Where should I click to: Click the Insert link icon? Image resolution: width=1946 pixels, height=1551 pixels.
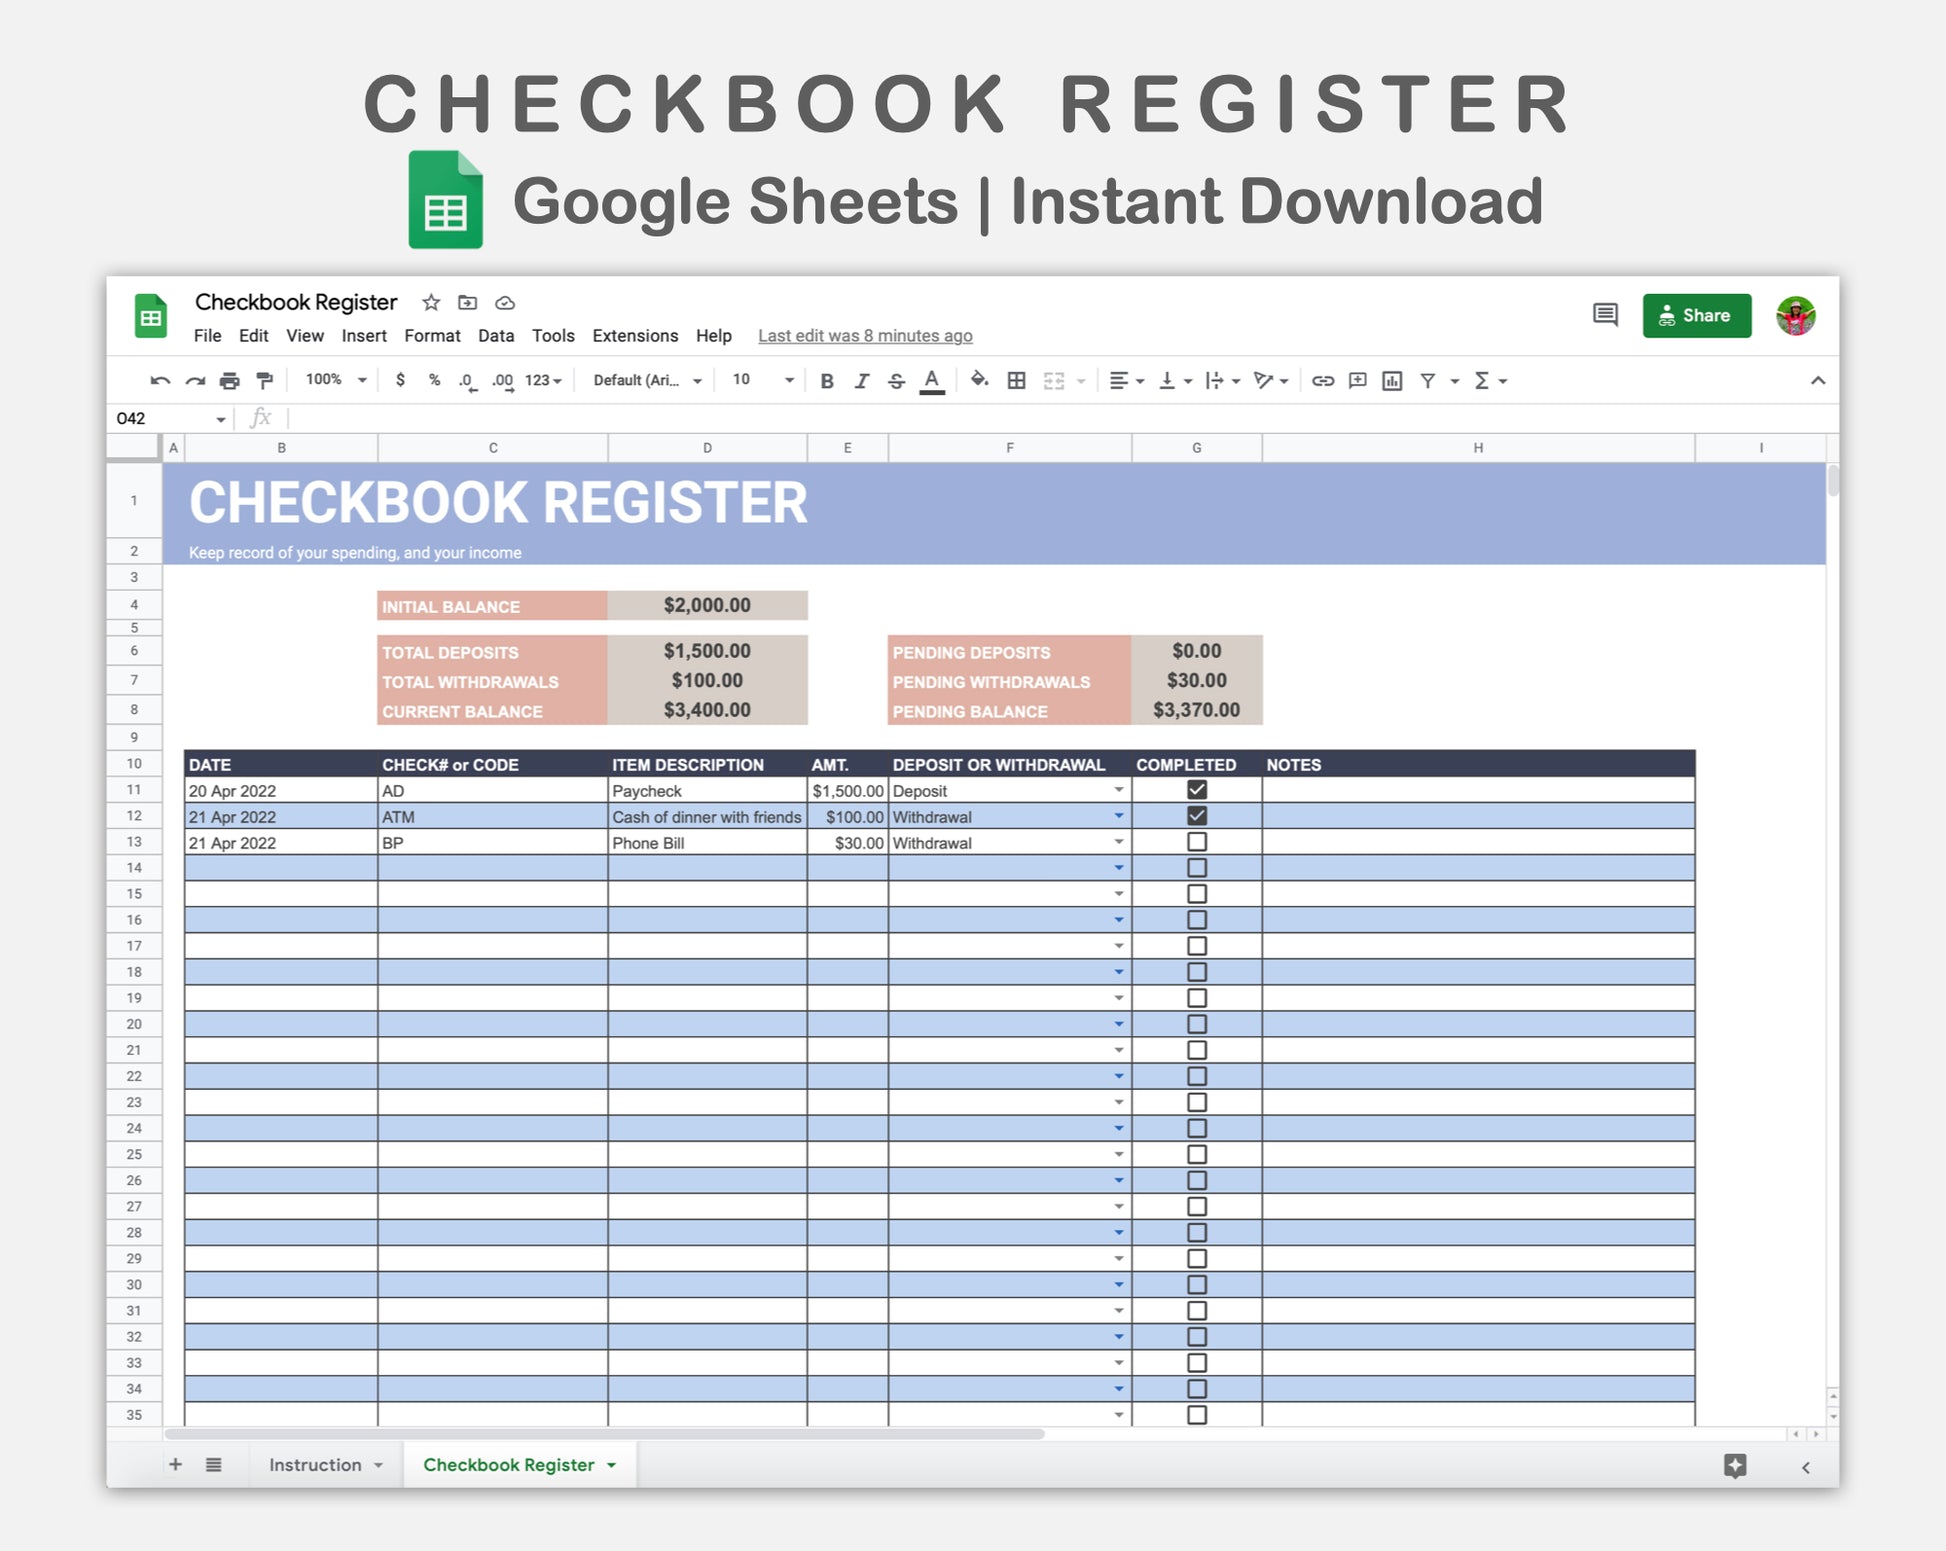coord(1323,380)
